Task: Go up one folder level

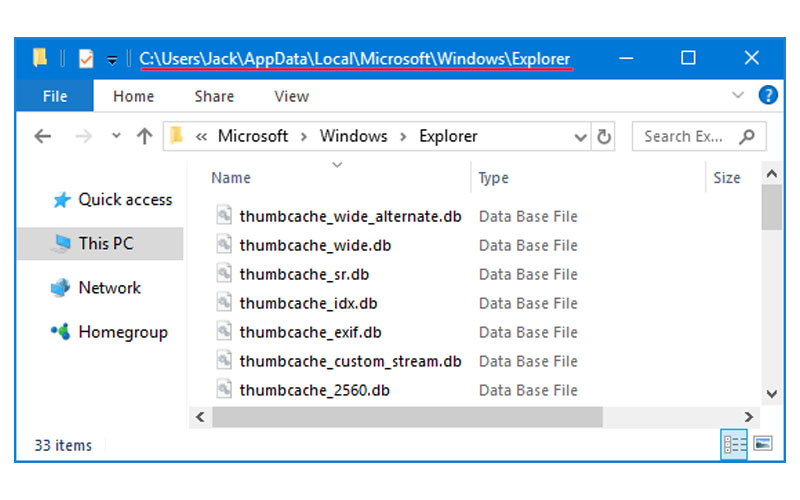Action: coord(144,136)
